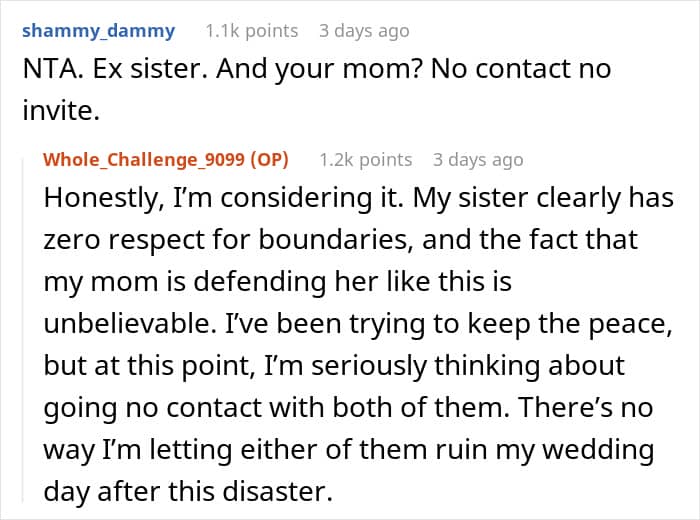Click the '(OP)' tag beside the username

tap(269, 160)
